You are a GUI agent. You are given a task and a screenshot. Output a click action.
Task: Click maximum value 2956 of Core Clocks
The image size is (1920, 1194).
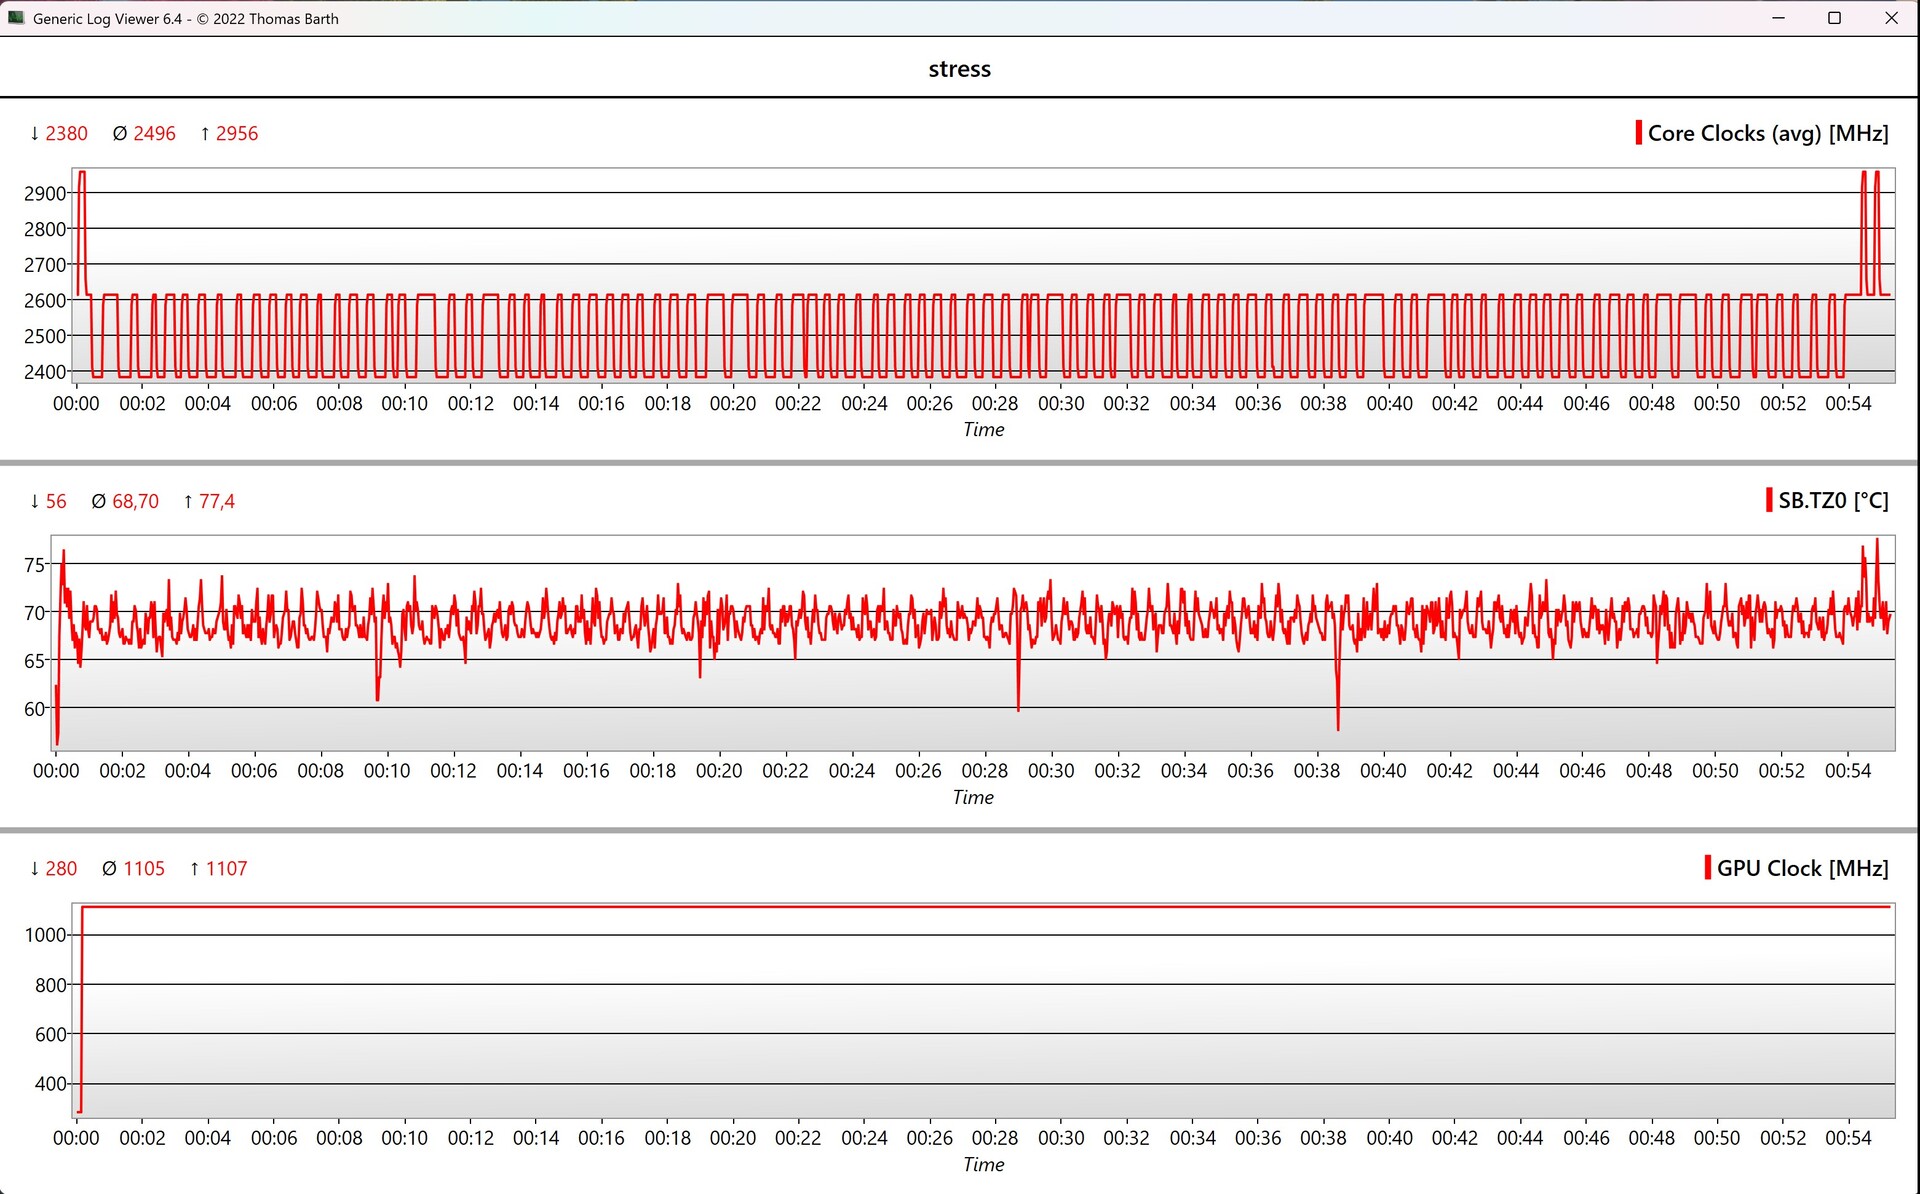coord(237,133)
